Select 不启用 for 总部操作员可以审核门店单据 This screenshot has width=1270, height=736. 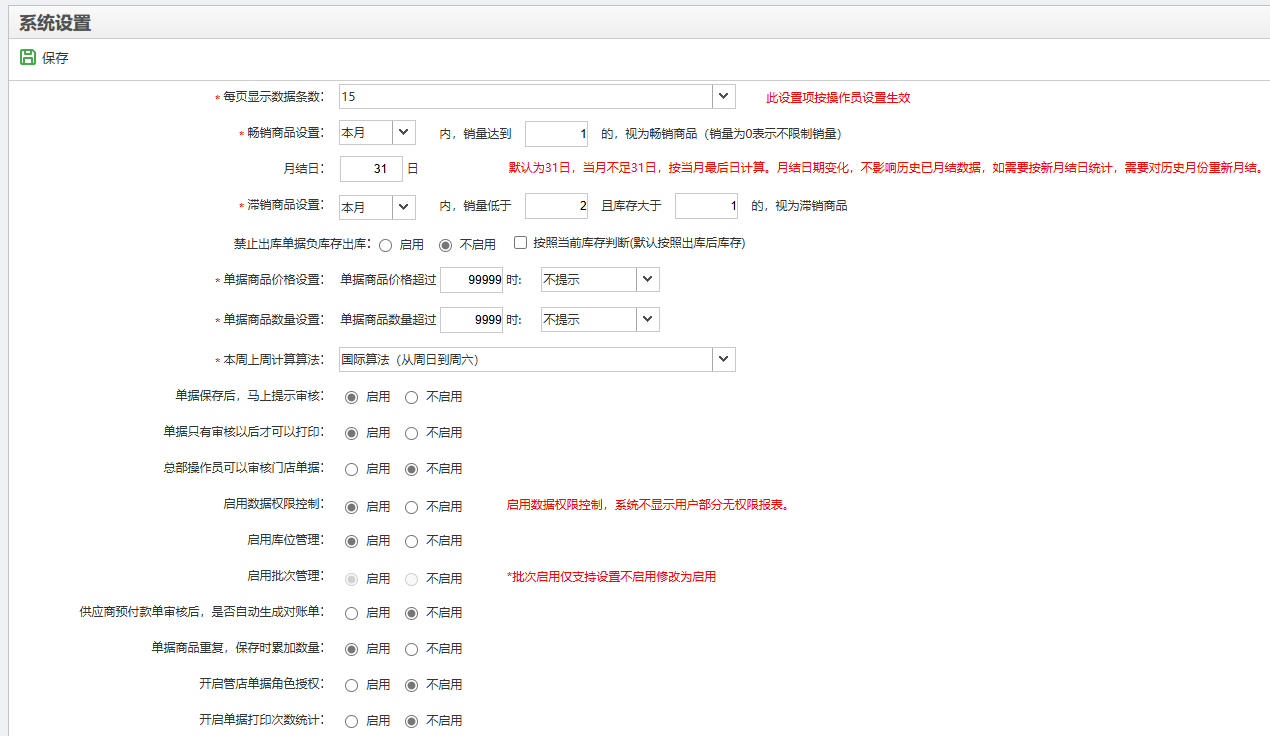pyautogui.click(x=411, y=468)
